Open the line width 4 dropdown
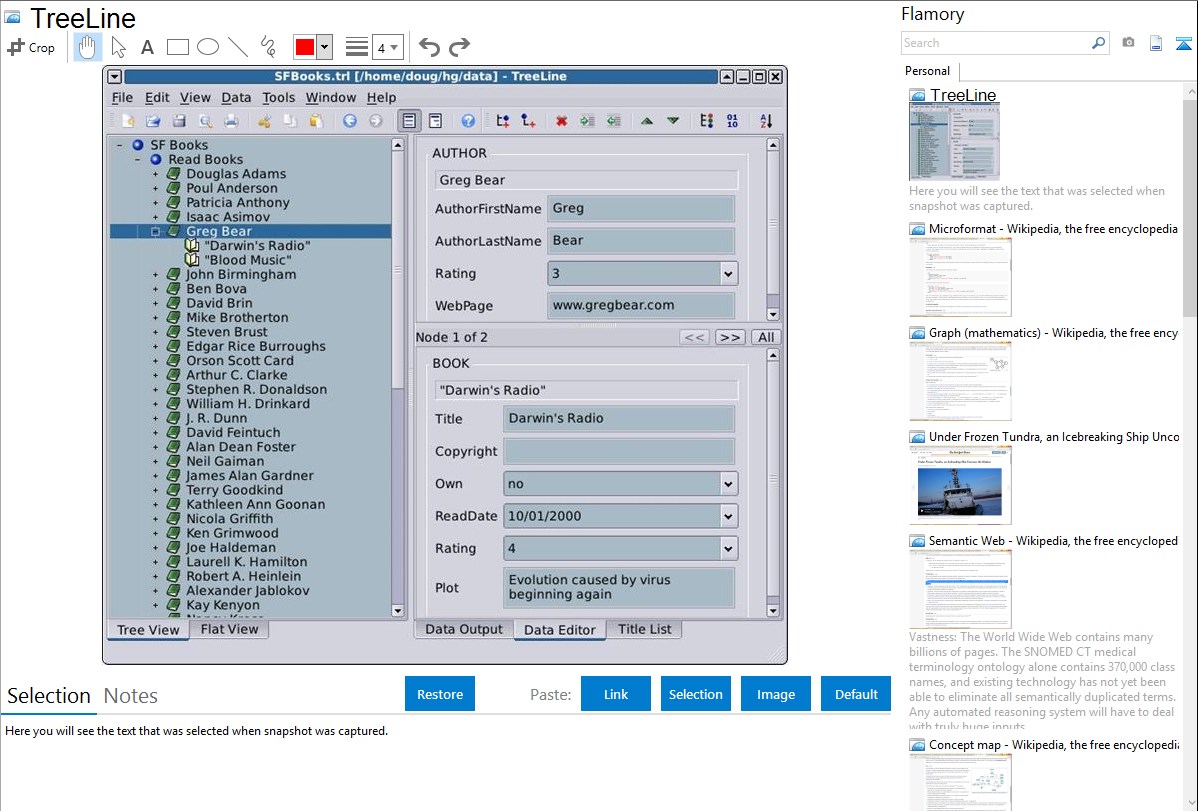The width and height of the screenshot is (1198, 811). [387, 47]
